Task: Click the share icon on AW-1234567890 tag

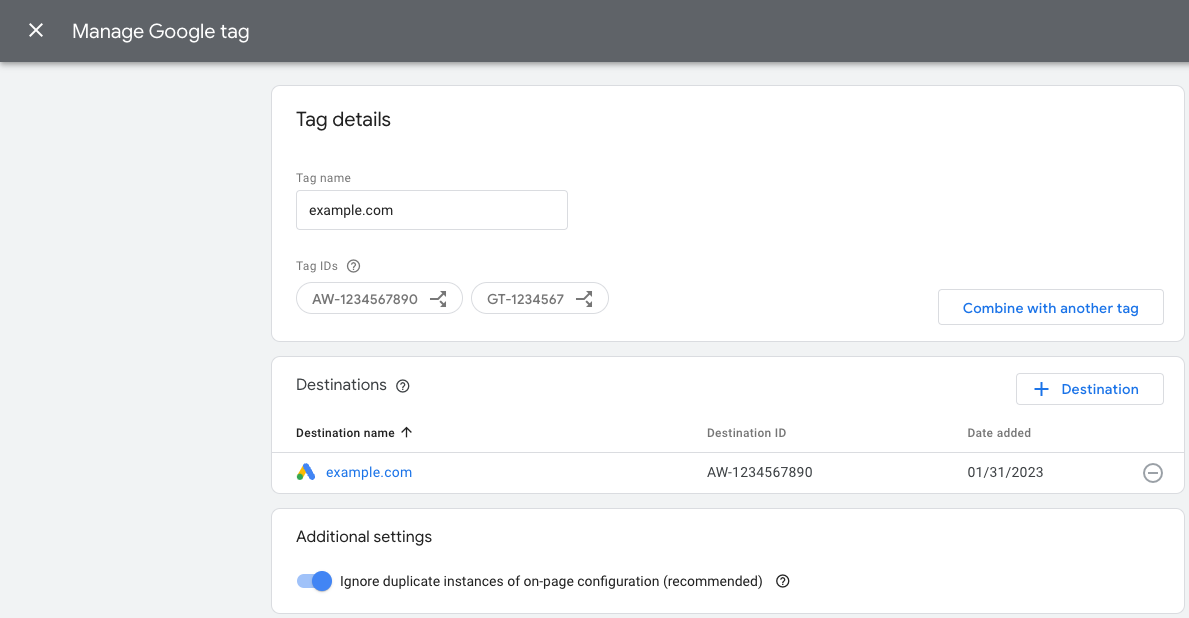Action: [x=438, y=297]
